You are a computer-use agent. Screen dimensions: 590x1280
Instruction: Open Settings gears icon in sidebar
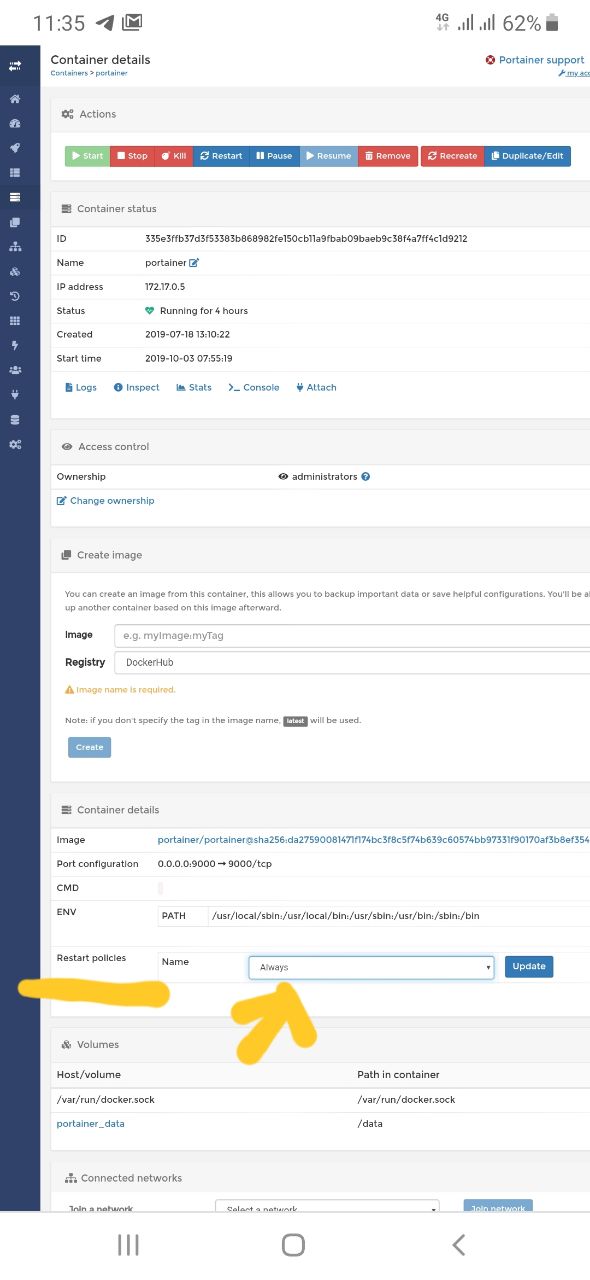pyautogui.click(x=15, y=444)
